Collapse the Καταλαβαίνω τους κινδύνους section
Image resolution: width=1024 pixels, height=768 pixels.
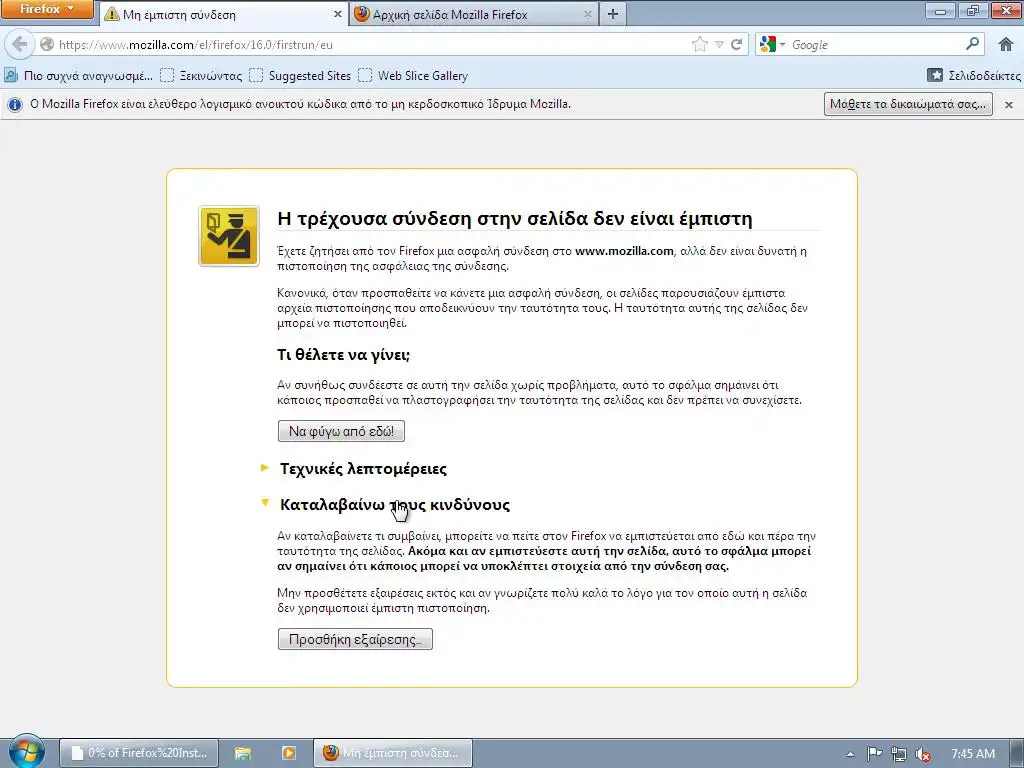(394, 504)
